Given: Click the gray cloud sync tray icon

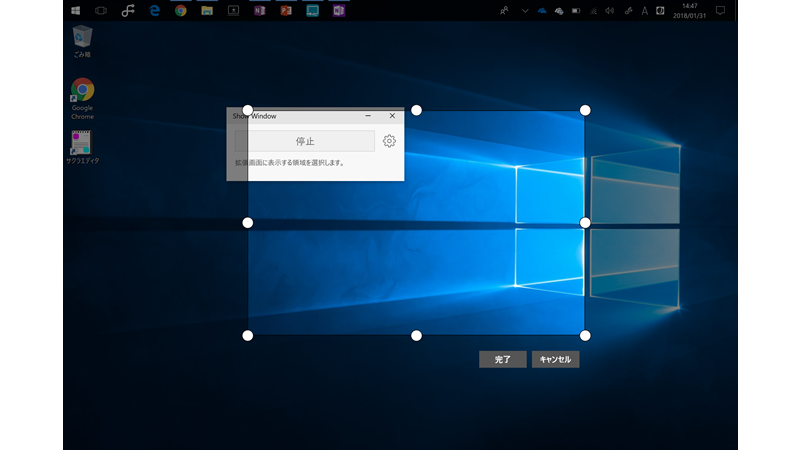Looking at the screenshot, I should (x=559, y=11).
